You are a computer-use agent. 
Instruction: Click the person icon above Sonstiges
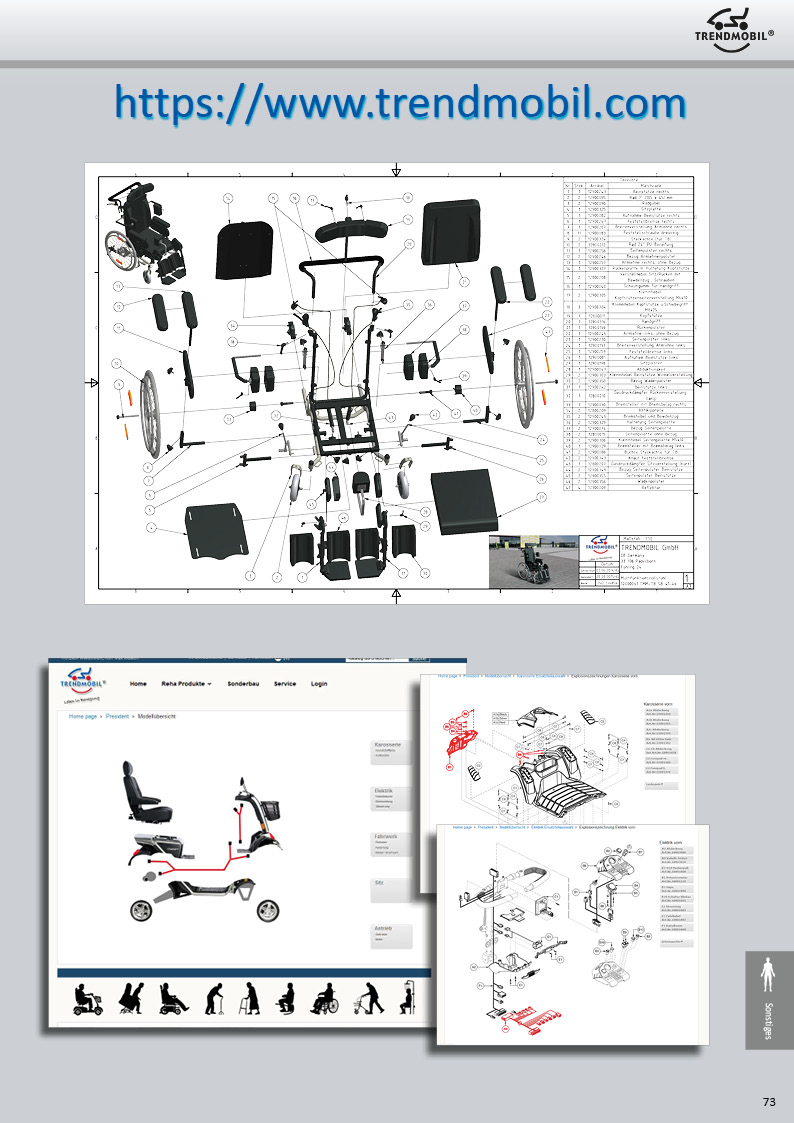(x=768, y=974)
